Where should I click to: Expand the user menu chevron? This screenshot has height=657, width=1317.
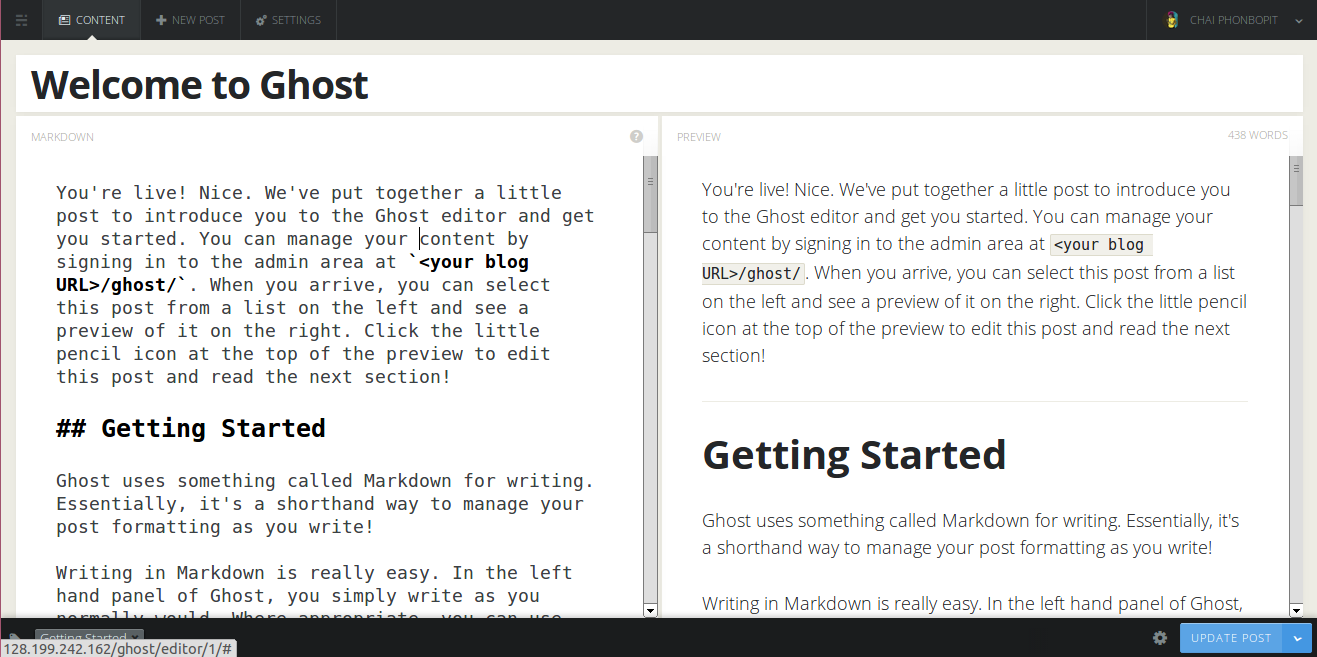tap(1299, 21)
